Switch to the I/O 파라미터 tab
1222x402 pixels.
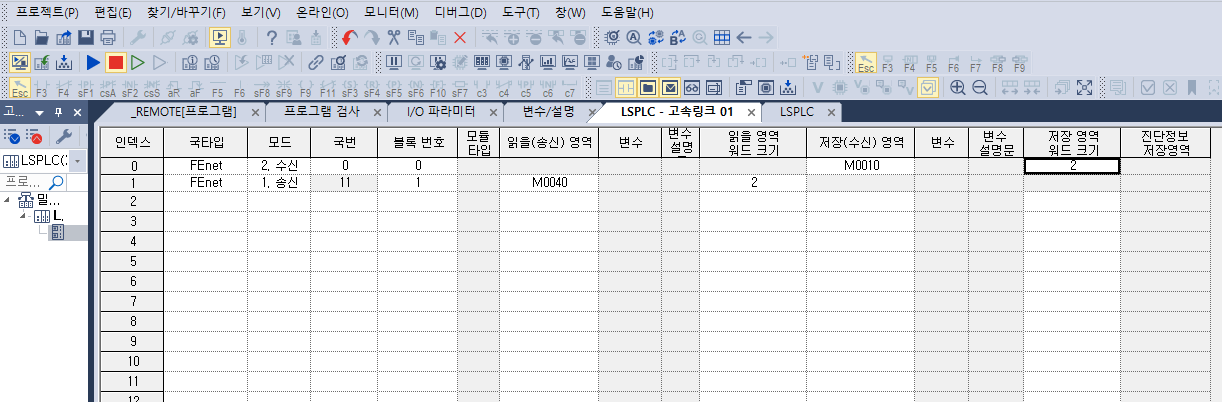point(441,111)
